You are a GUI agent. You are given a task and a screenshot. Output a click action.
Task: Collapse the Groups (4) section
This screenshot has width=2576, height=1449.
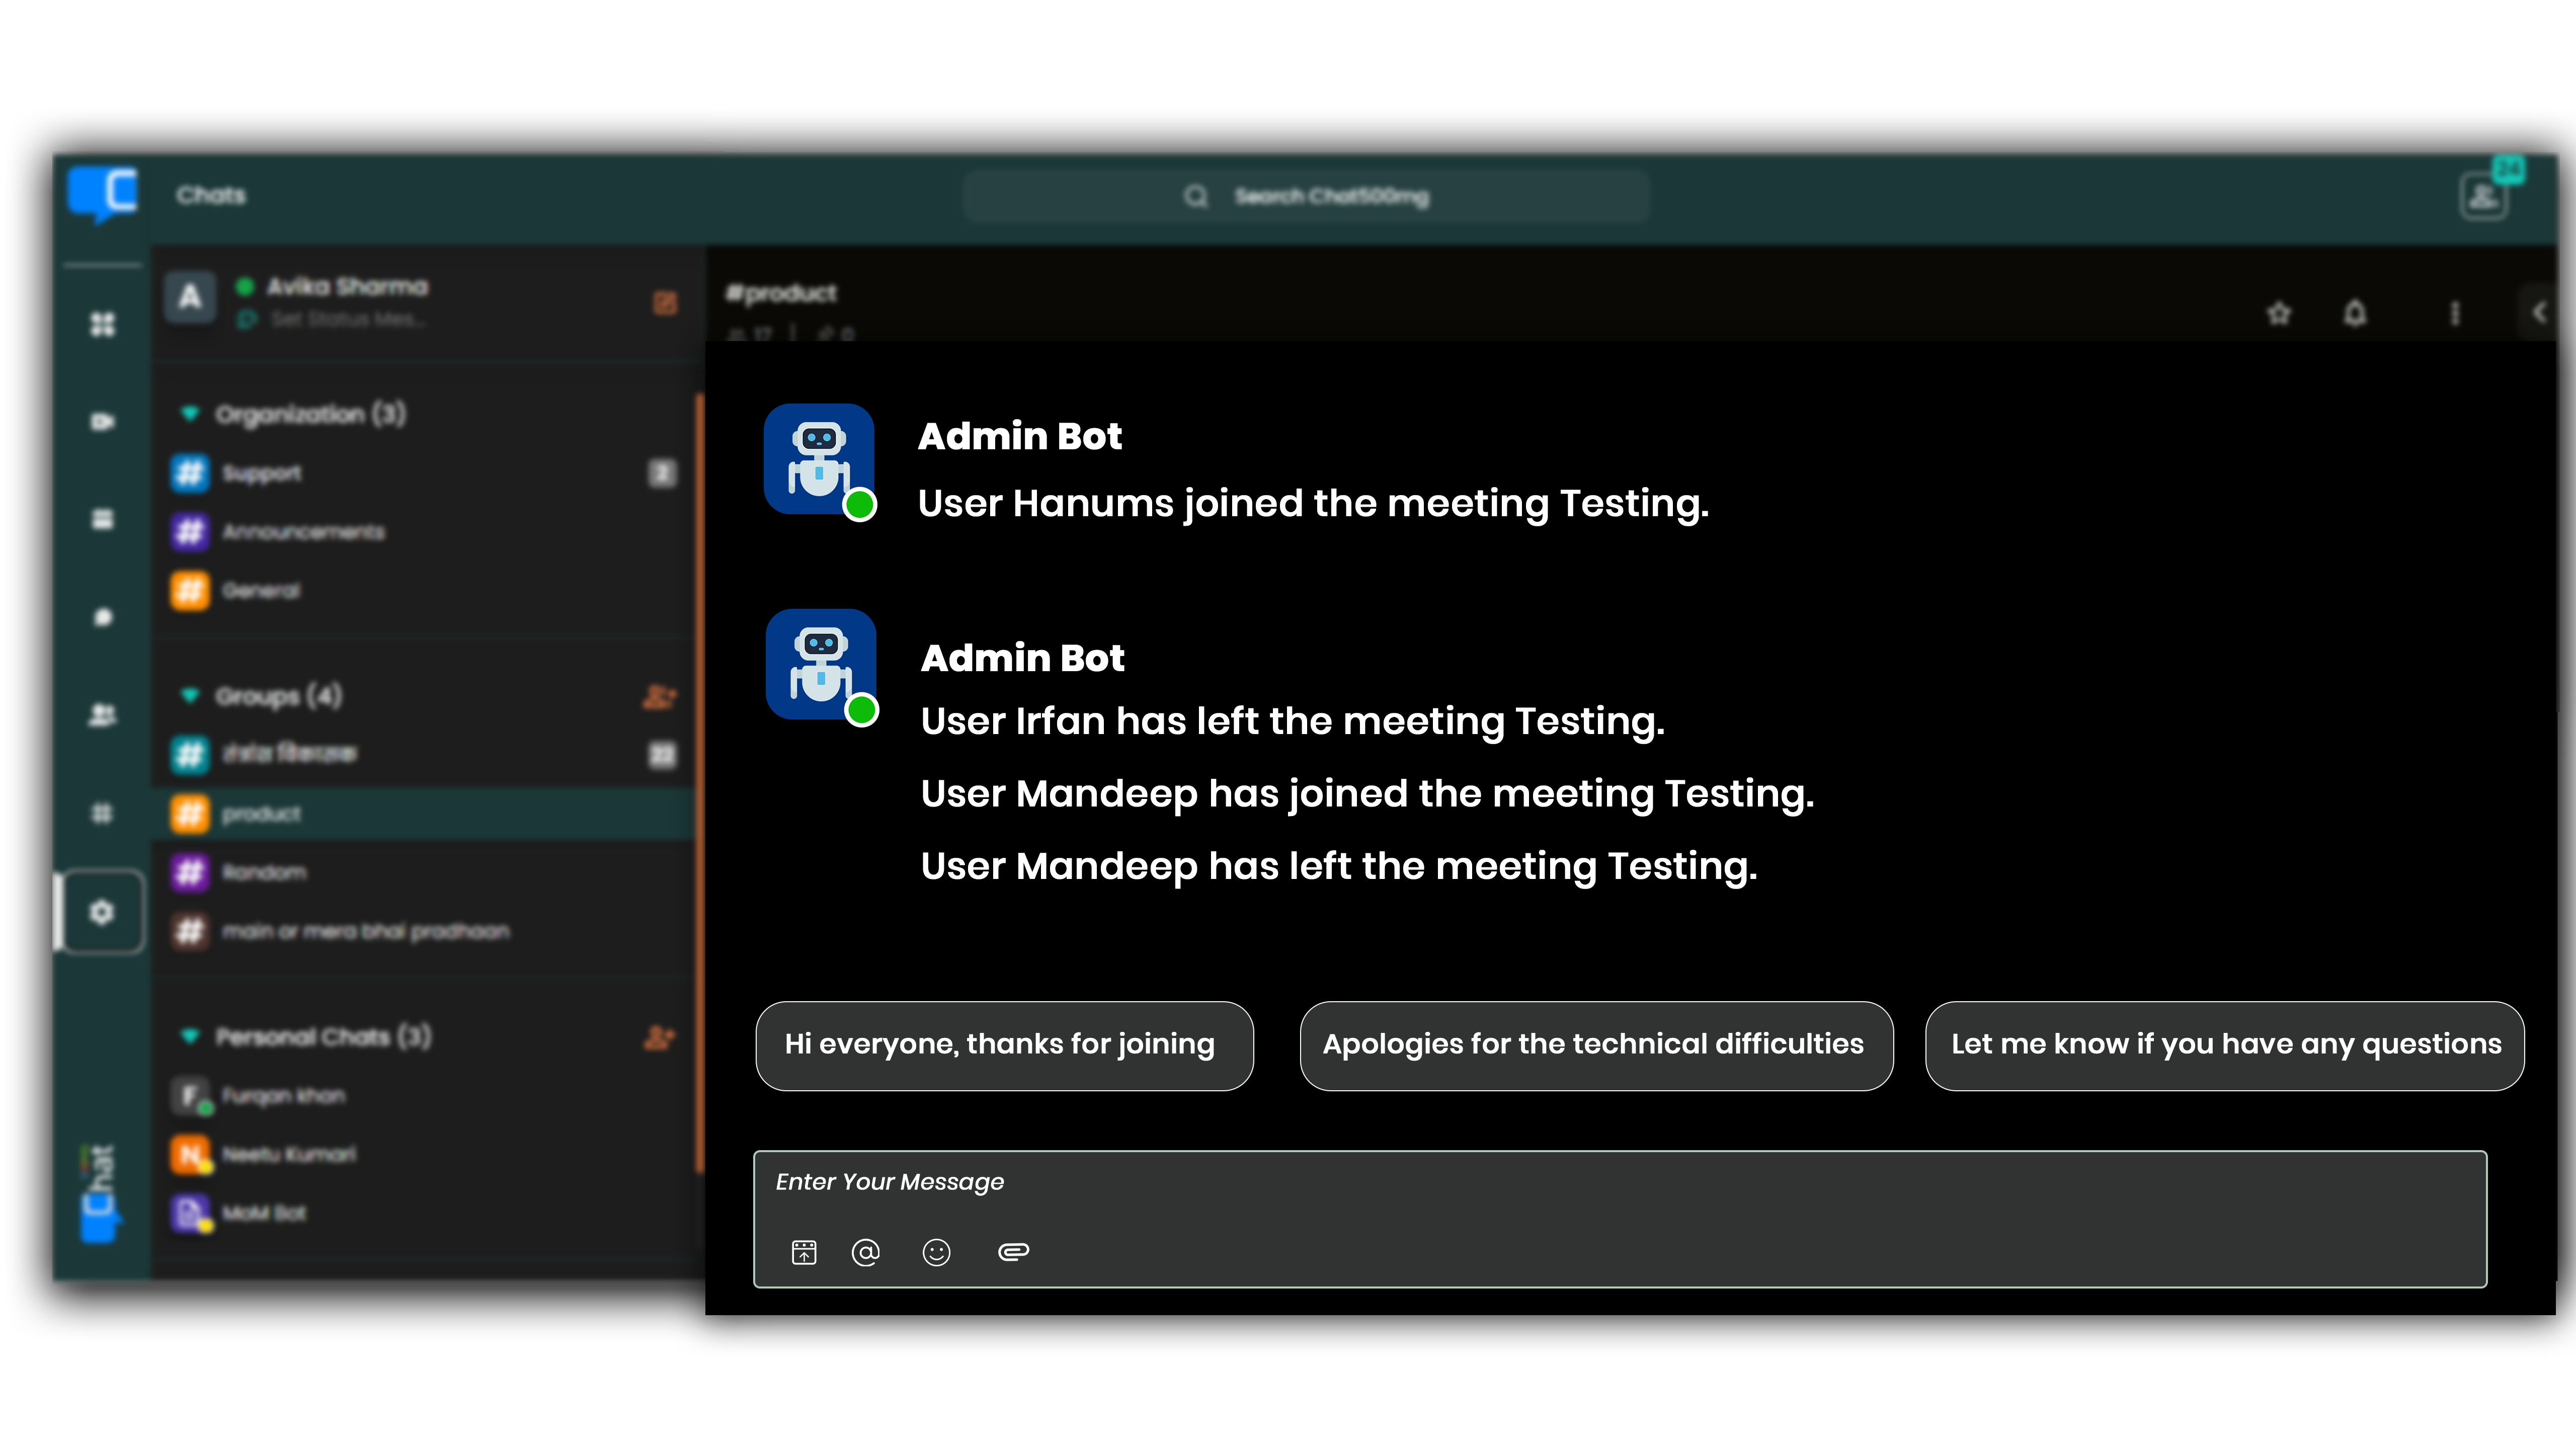(x=189, y=695)
